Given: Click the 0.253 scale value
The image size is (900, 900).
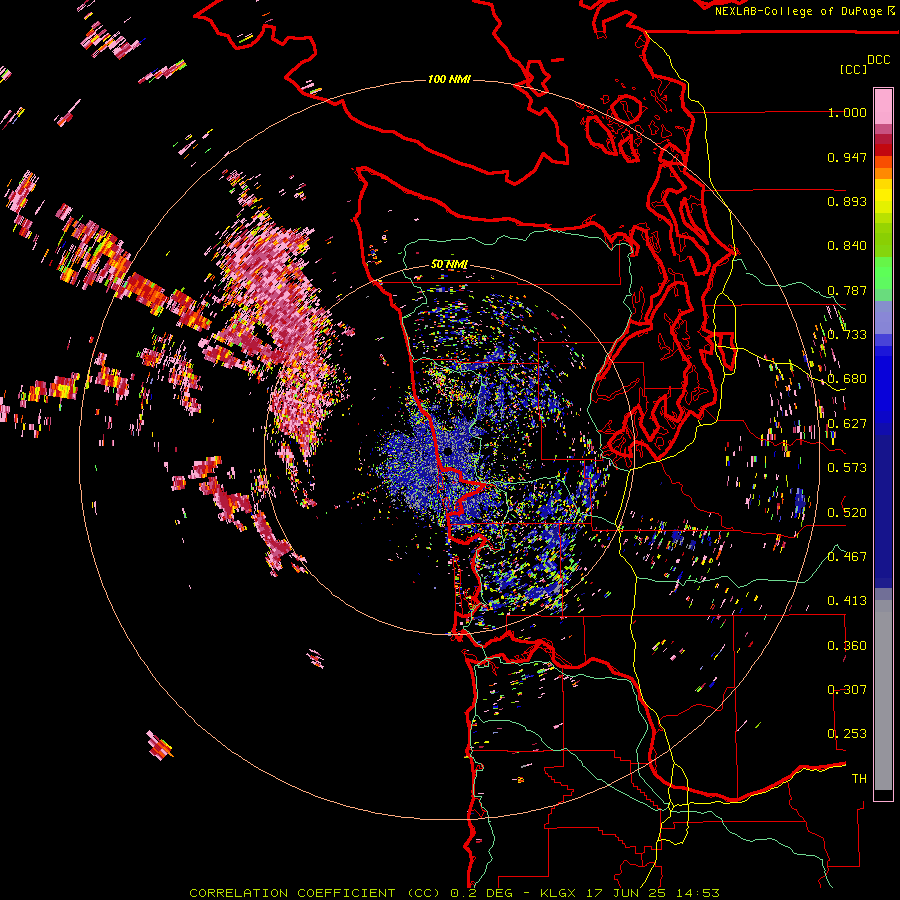Looking at the screenshot, I should (847, 734).
